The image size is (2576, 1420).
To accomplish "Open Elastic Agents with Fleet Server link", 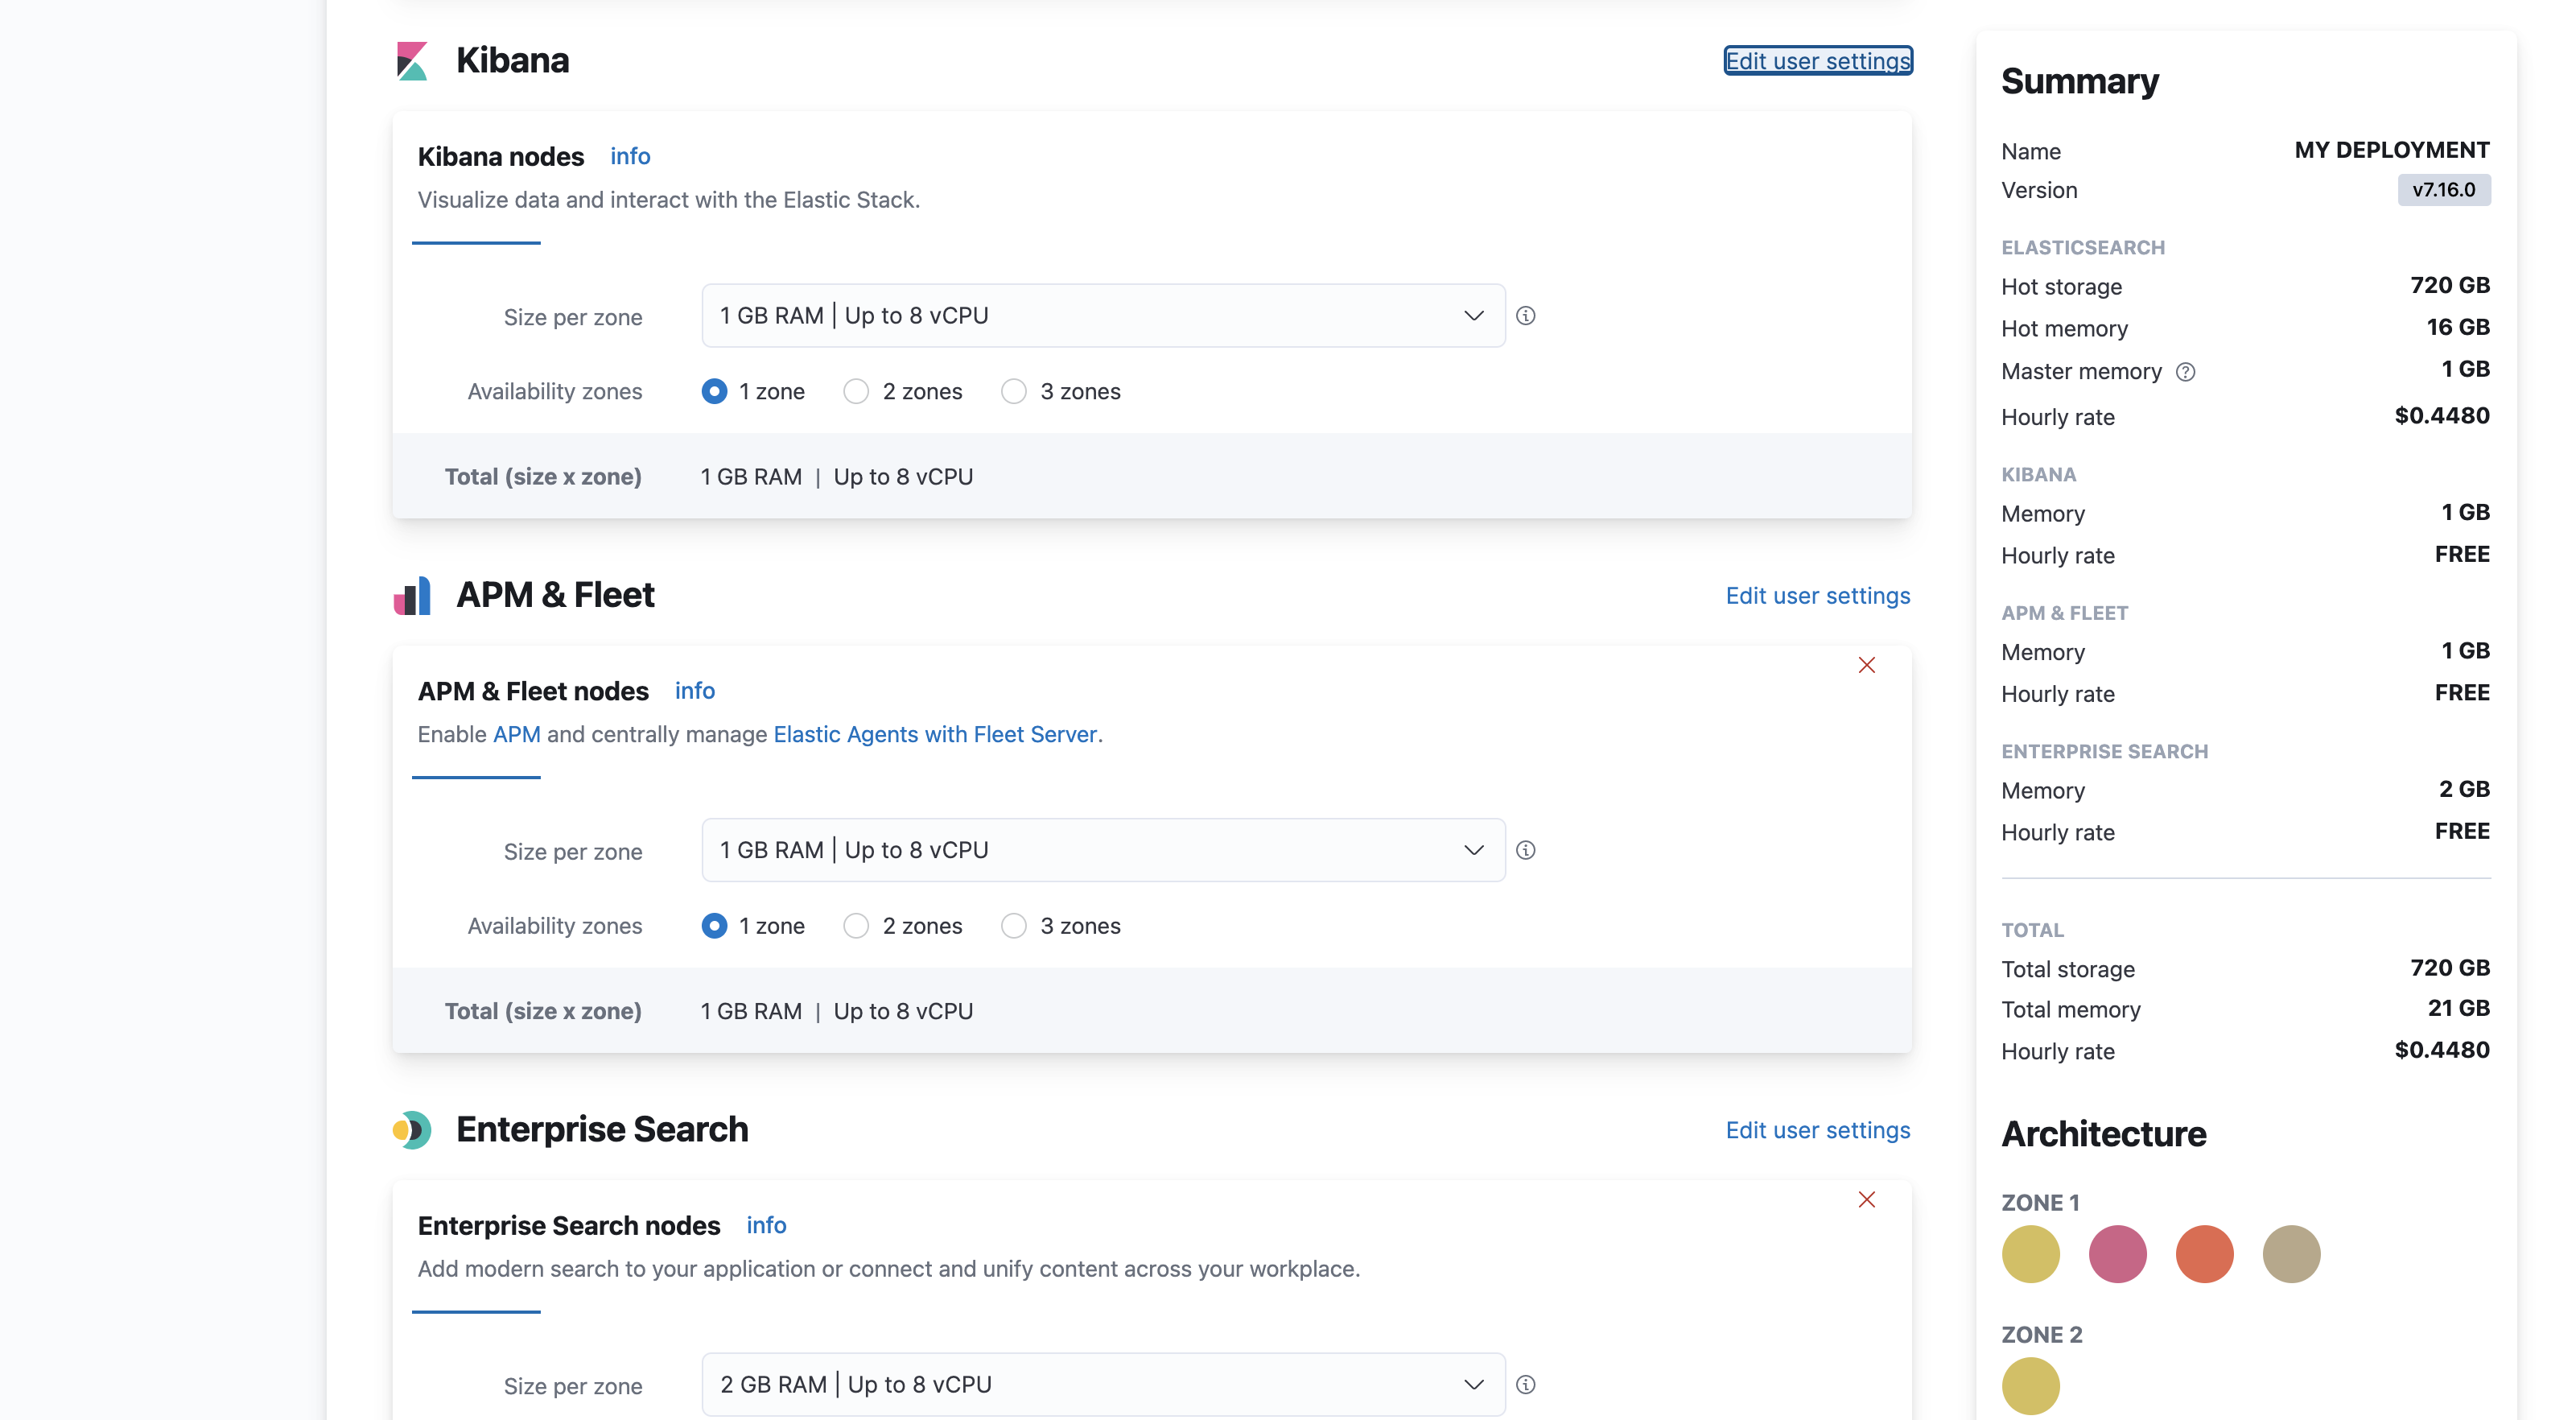I will coord(935,734).
